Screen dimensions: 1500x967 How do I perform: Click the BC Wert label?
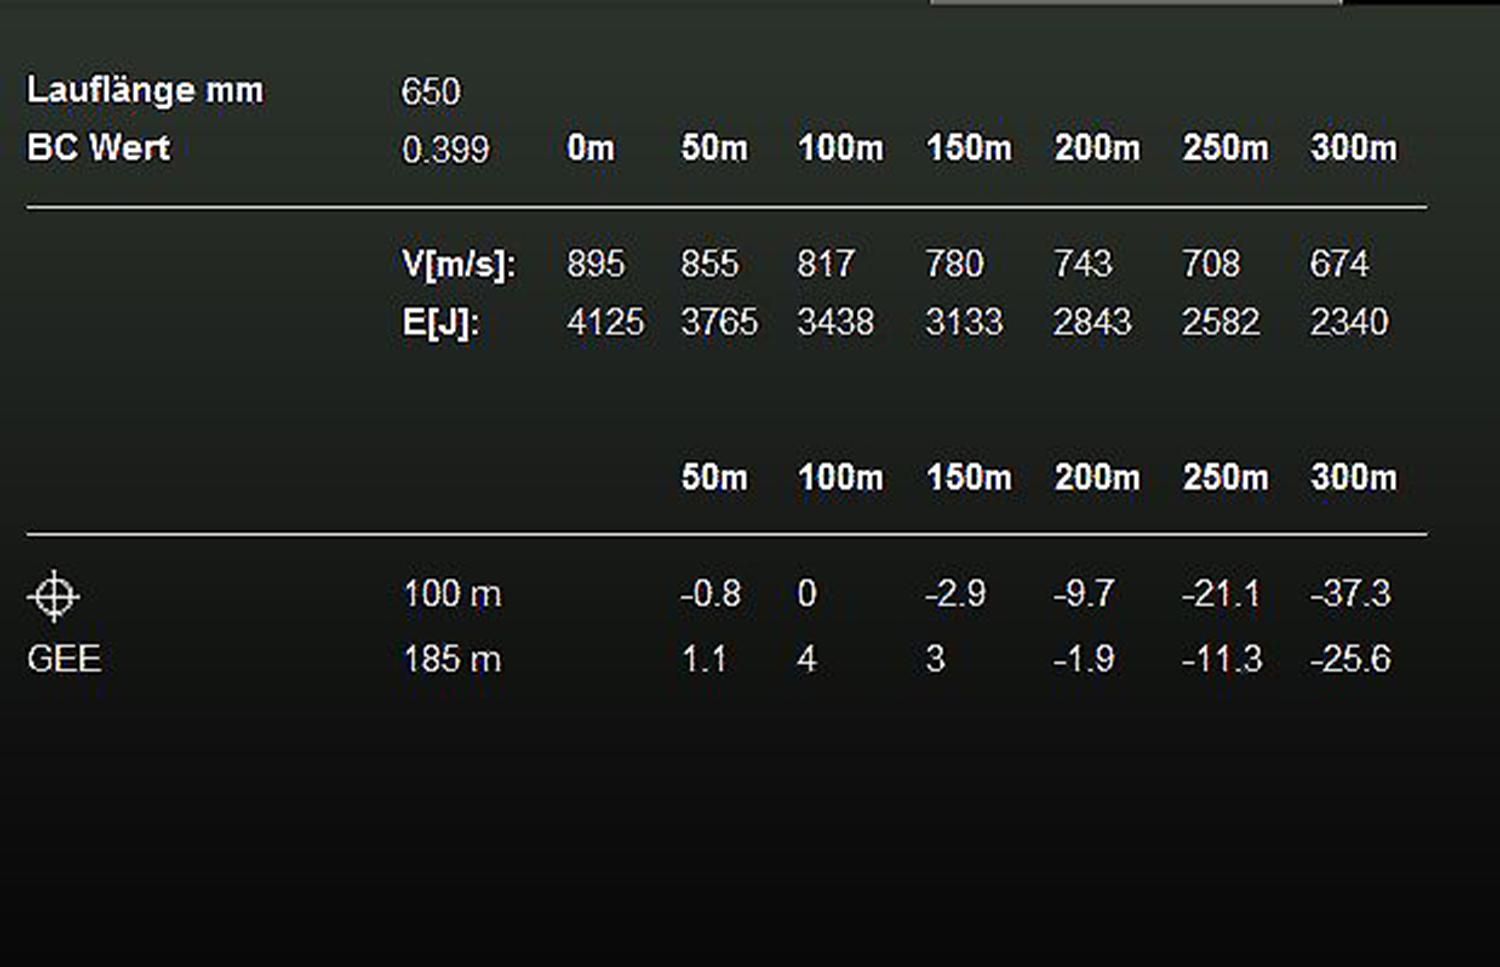point(98,148)
